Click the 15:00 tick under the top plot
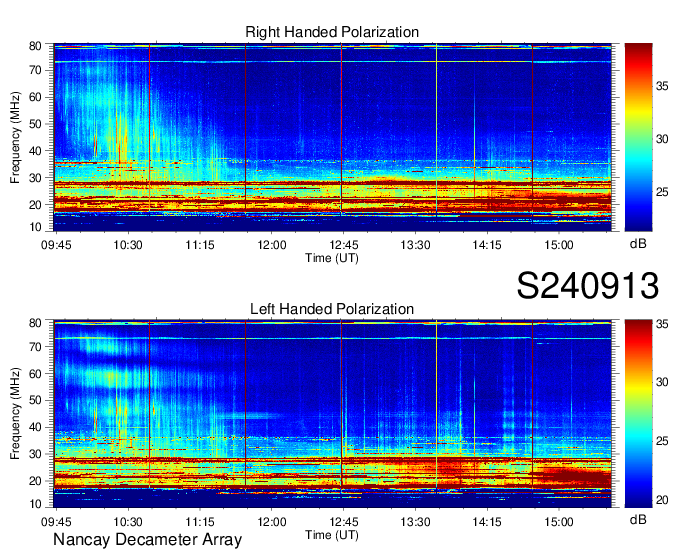The image size is (680, 552). [x=559, y=245]
